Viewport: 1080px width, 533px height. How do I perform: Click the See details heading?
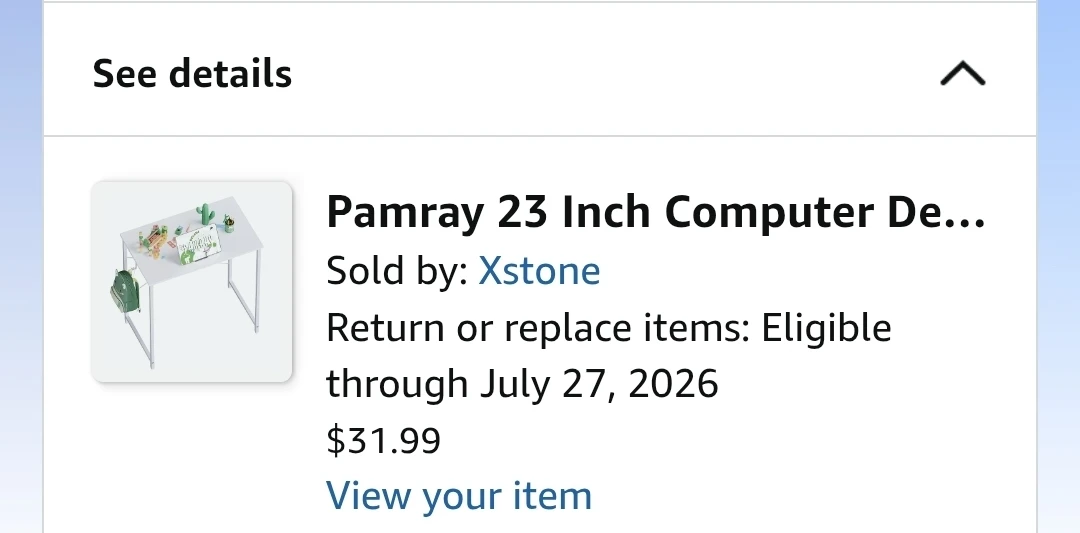192,73
